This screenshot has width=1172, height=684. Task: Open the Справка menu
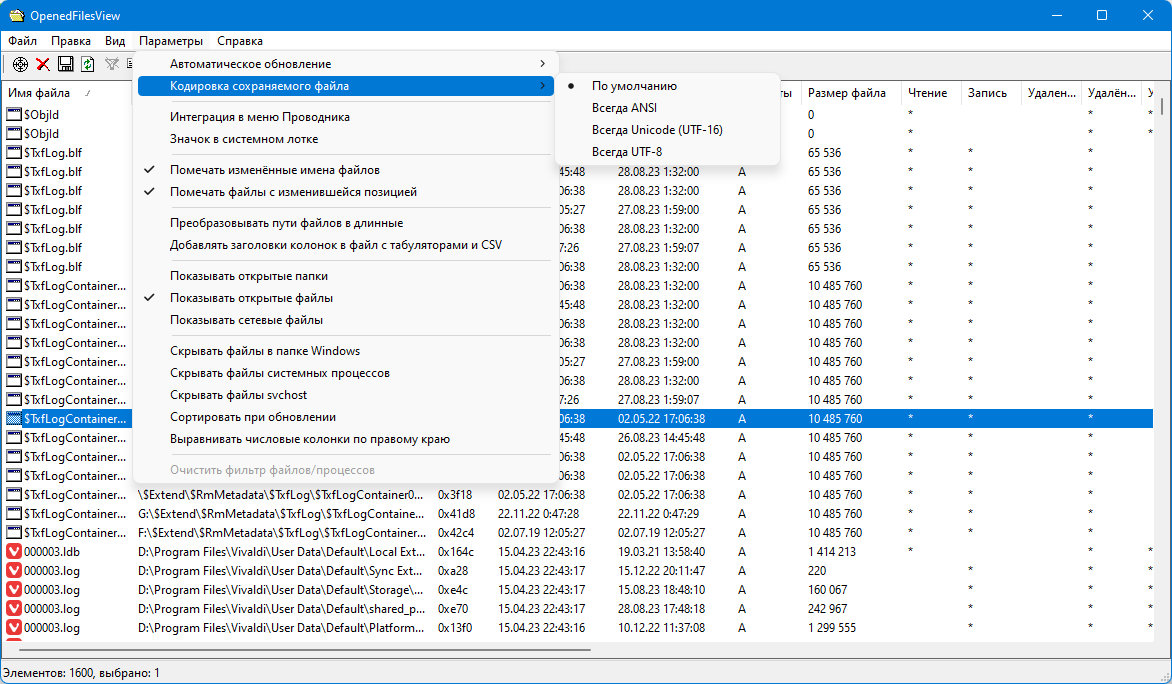pos(239,41)
